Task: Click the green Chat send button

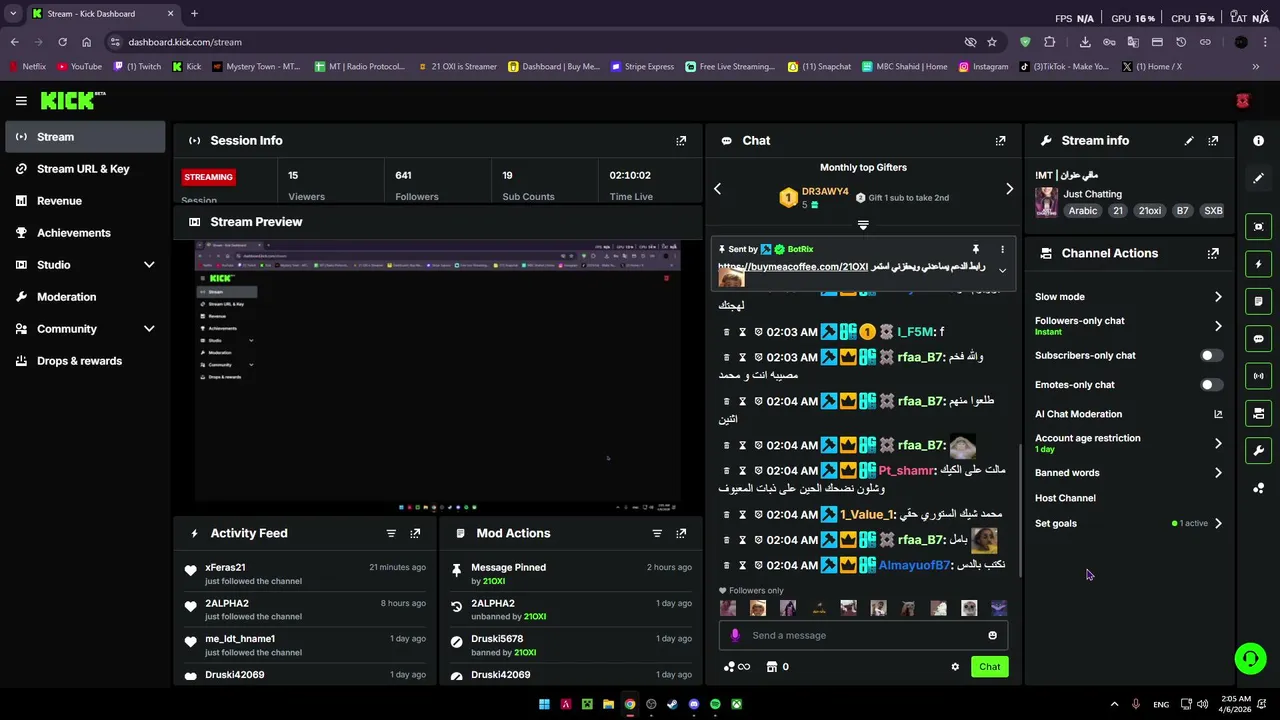Action: point(989,667)
